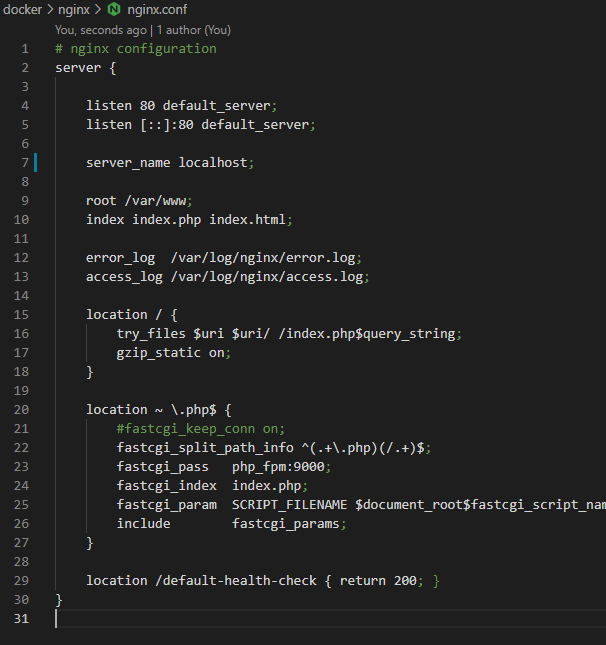Click the access_log directive line

tap(228, 276)
